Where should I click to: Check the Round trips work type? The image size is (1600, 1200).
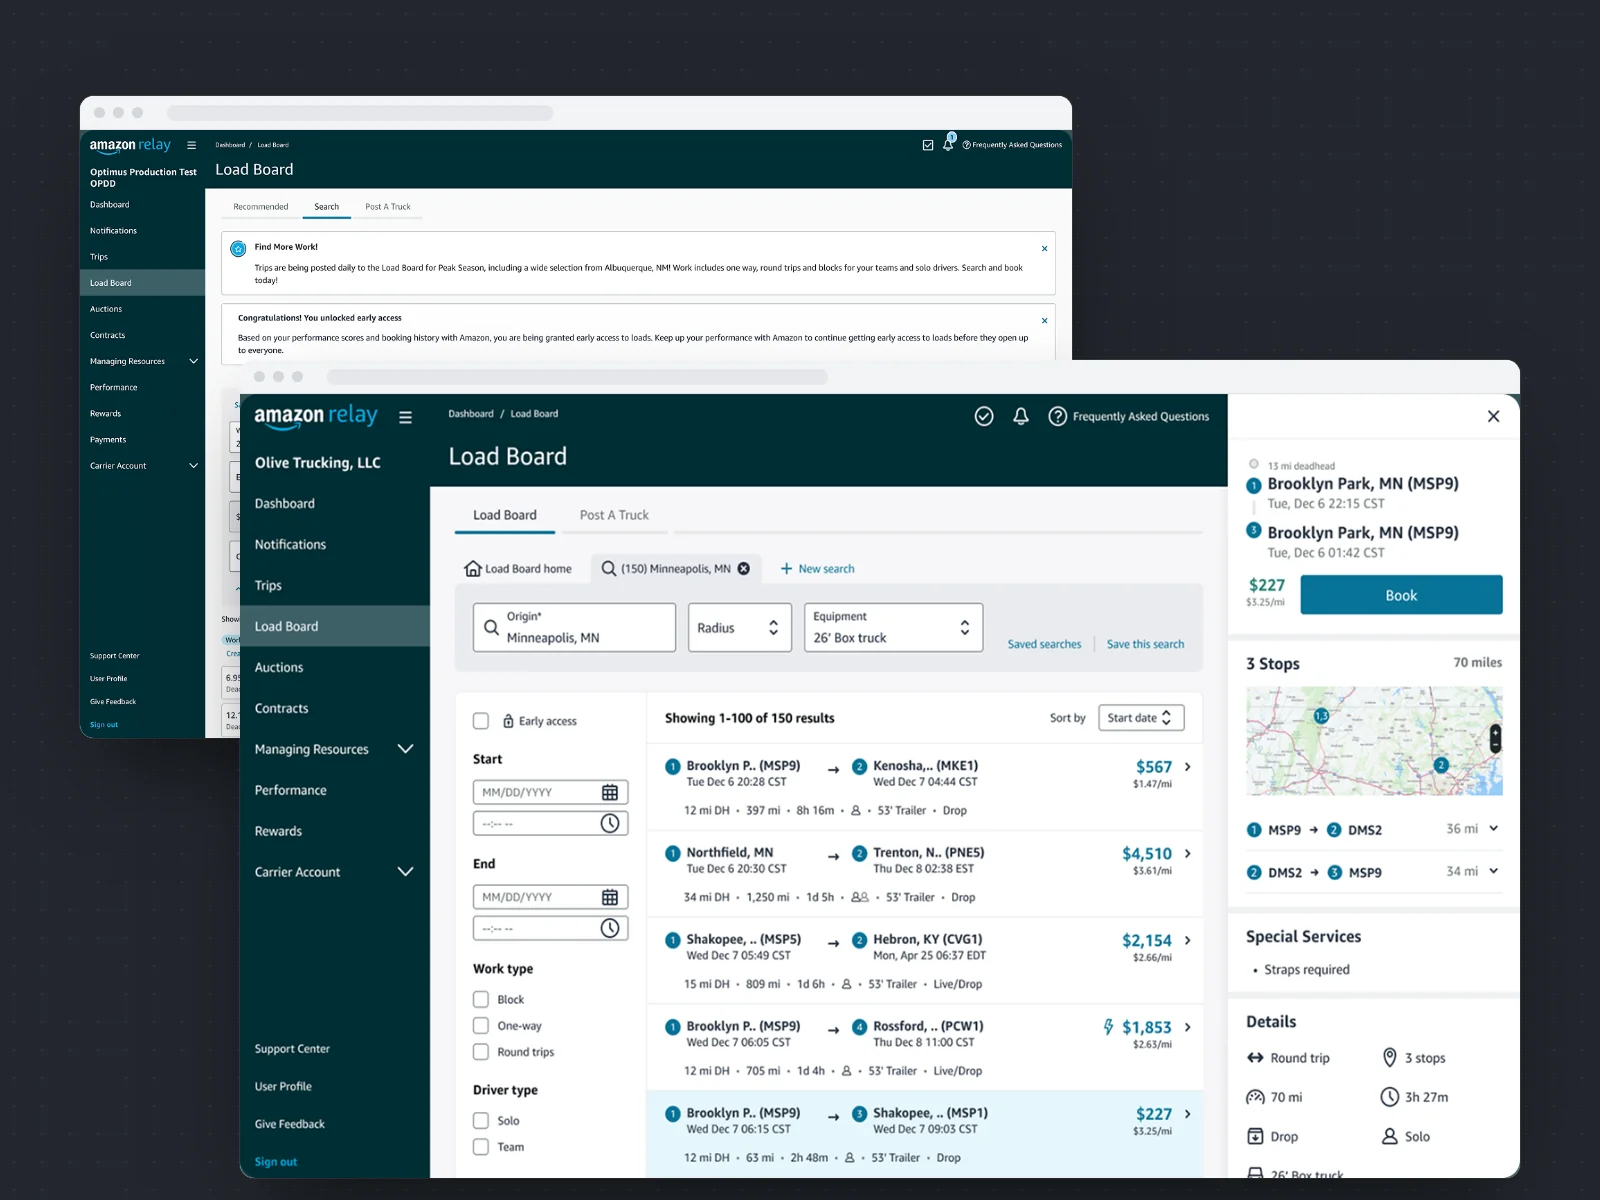(481, 1052)
